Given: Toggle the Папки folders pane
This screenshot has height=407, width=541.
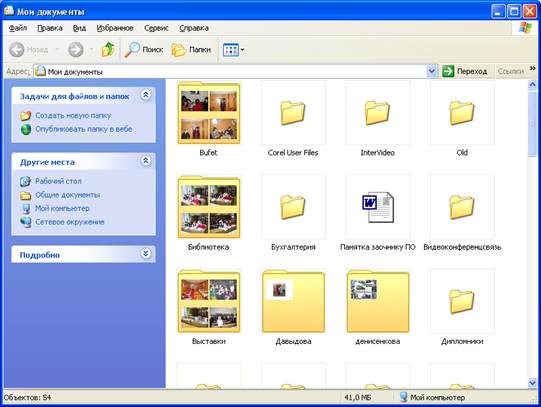Looking at the screenshot, I should pyautogui.click(x=191, y=50).
